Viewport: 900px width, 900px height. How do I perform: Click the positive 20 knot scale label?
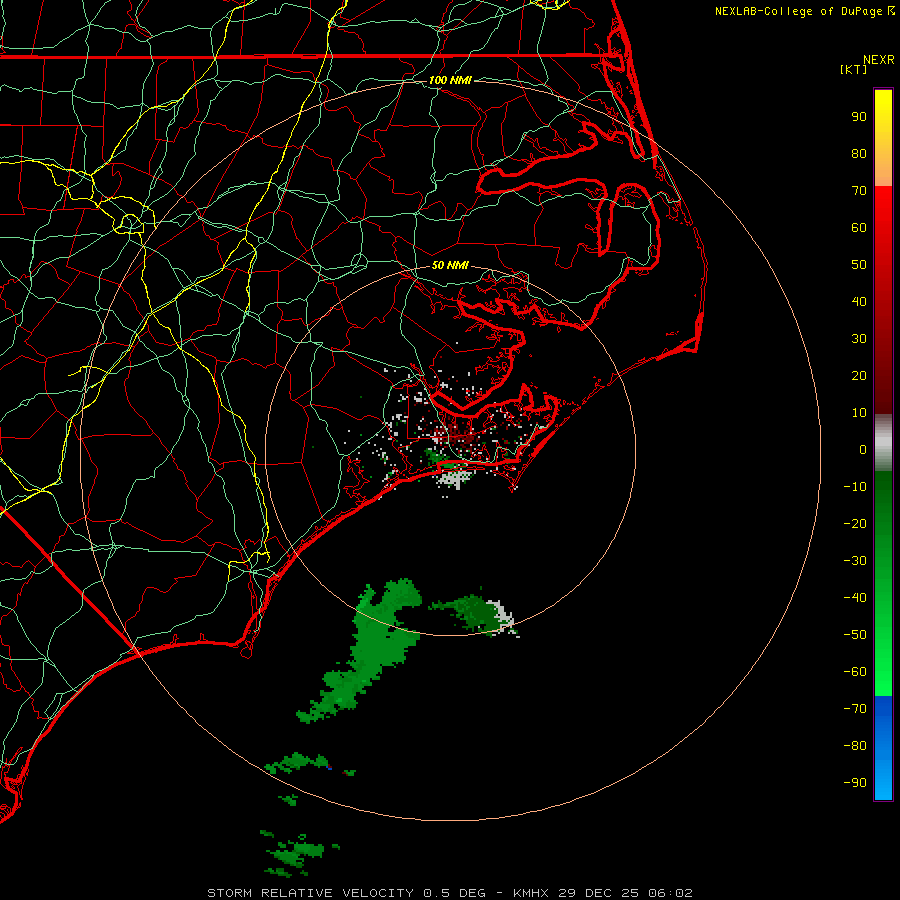point(859,375)
